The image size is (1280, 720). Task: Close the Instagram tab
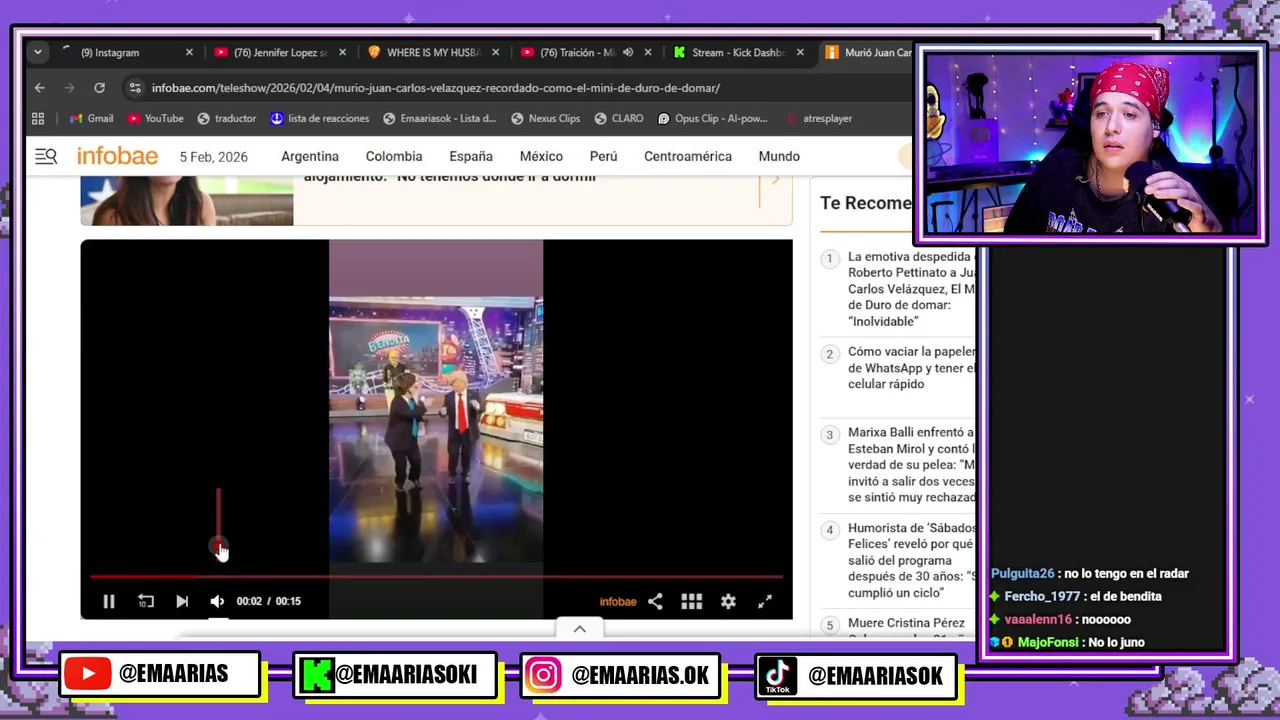point(189,52)
